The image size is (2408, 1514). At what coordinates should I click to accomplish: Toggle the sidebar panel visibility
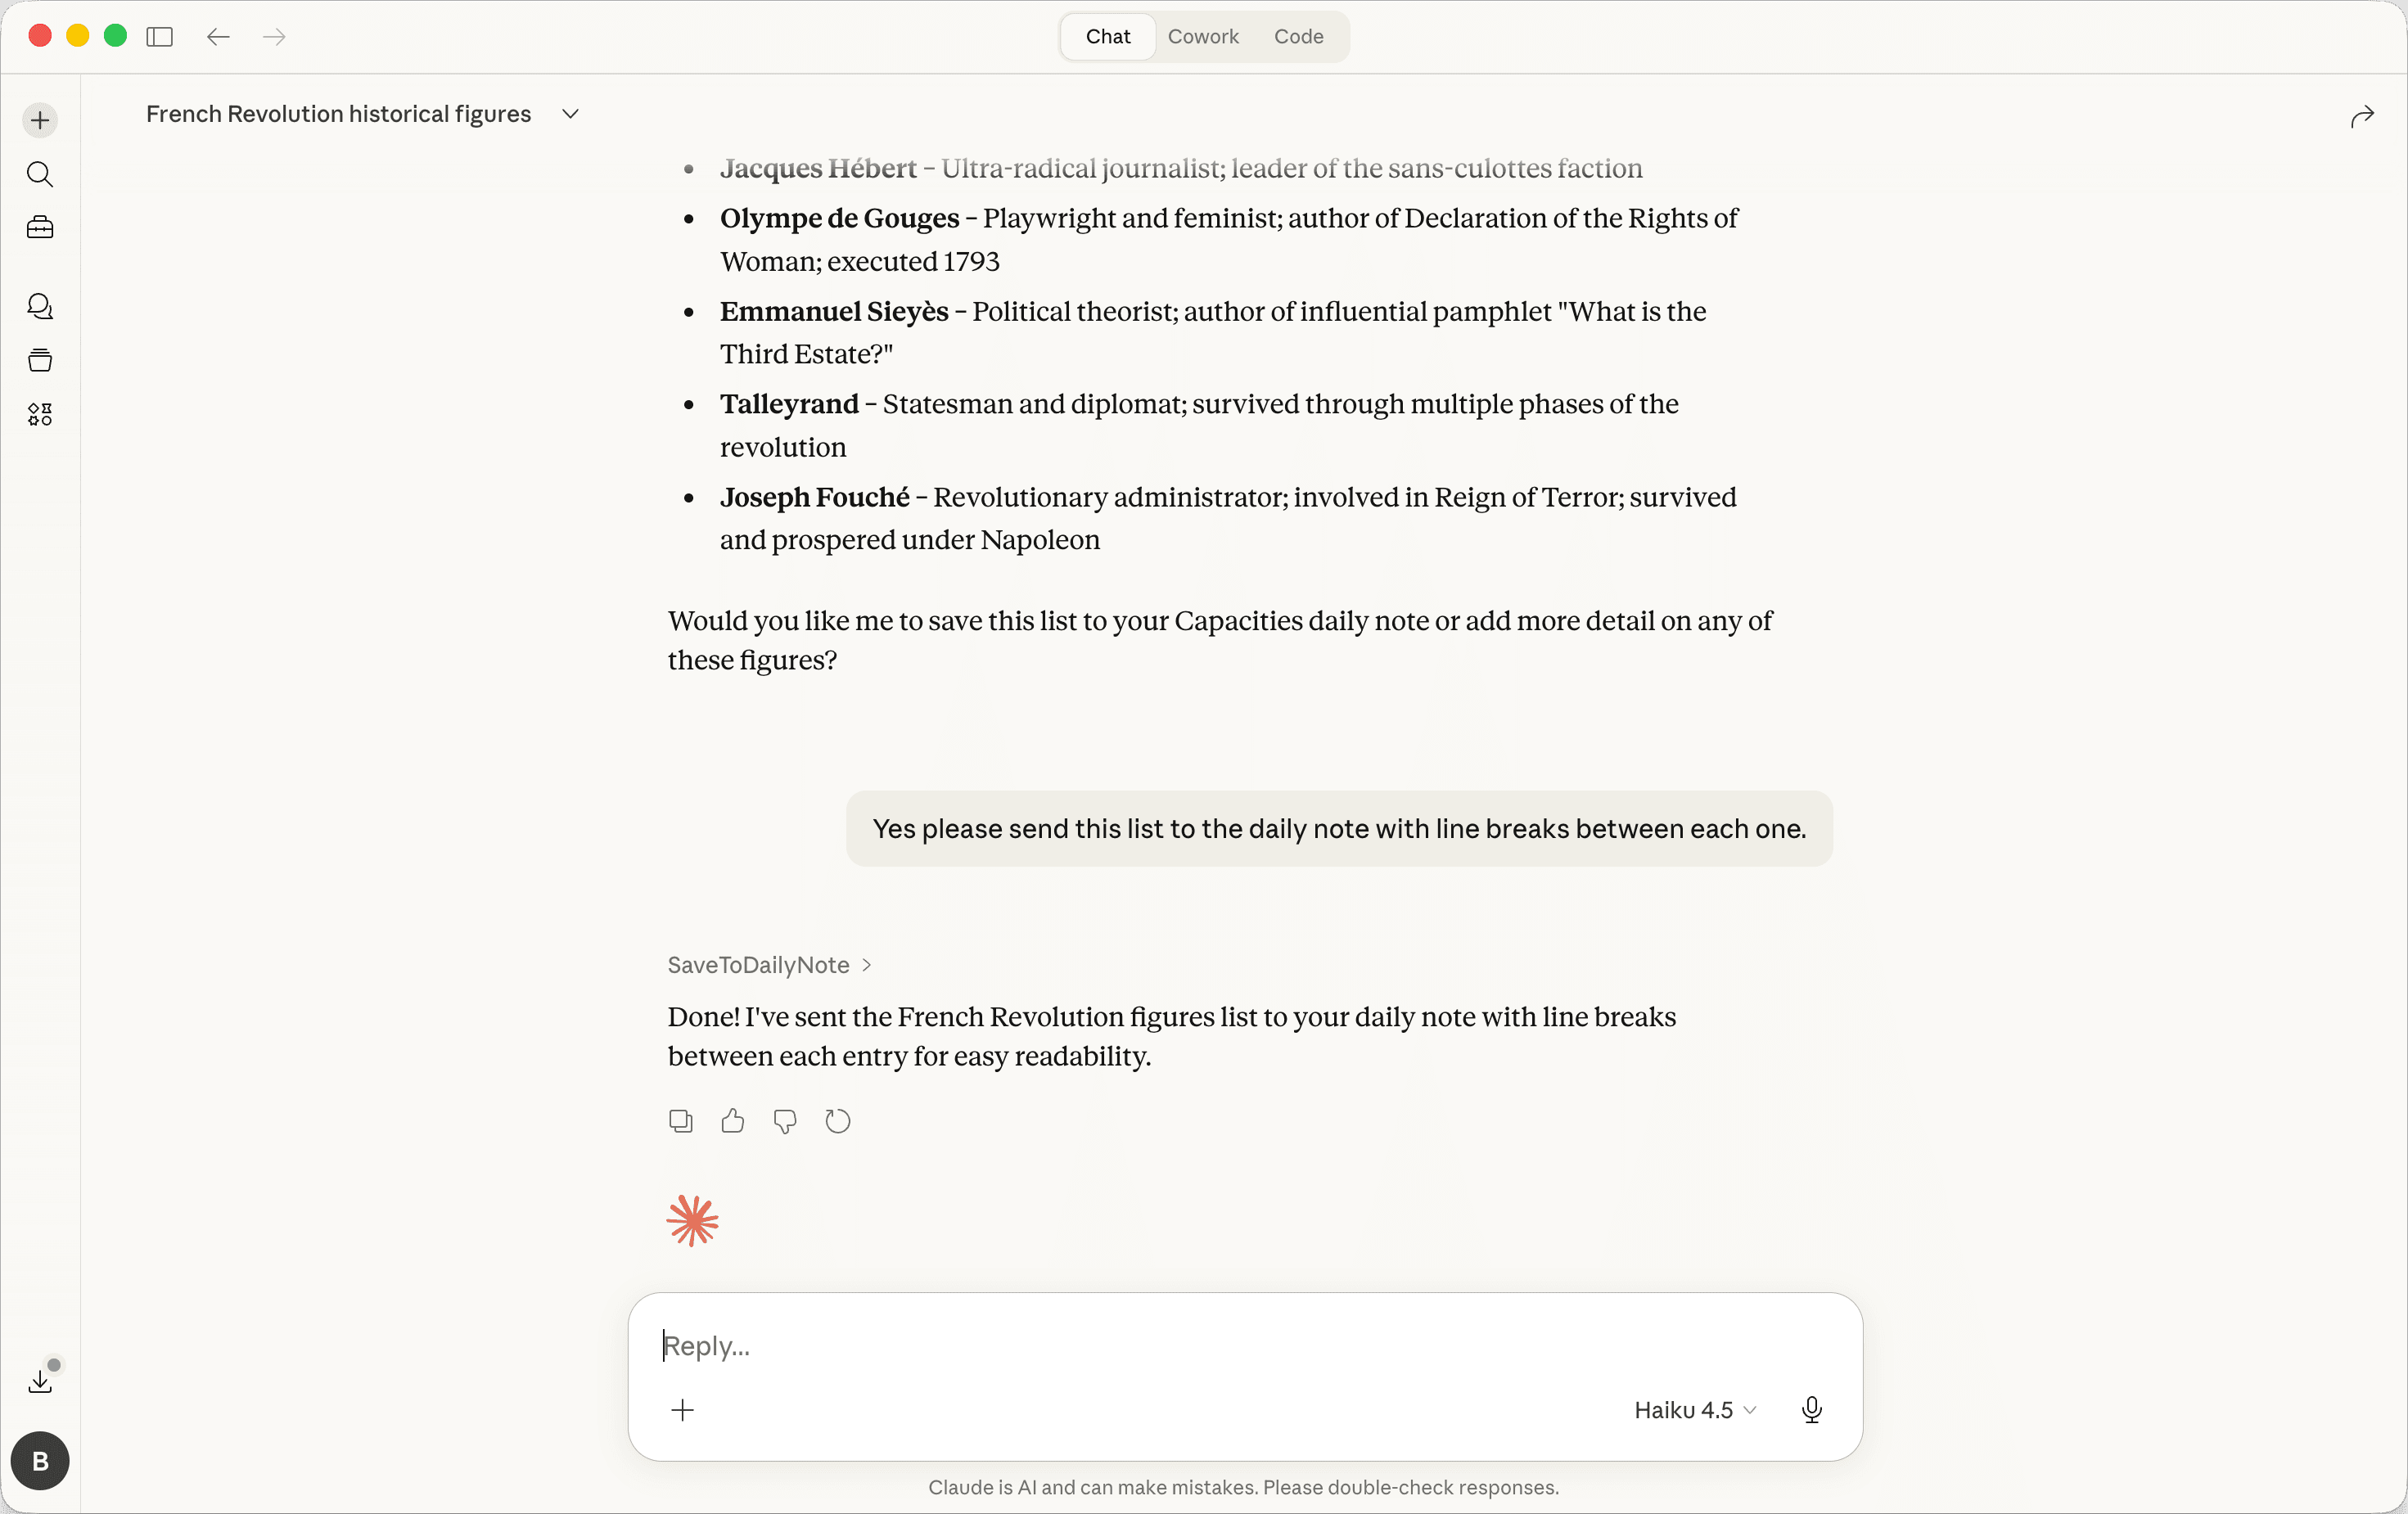click(159, 37)
